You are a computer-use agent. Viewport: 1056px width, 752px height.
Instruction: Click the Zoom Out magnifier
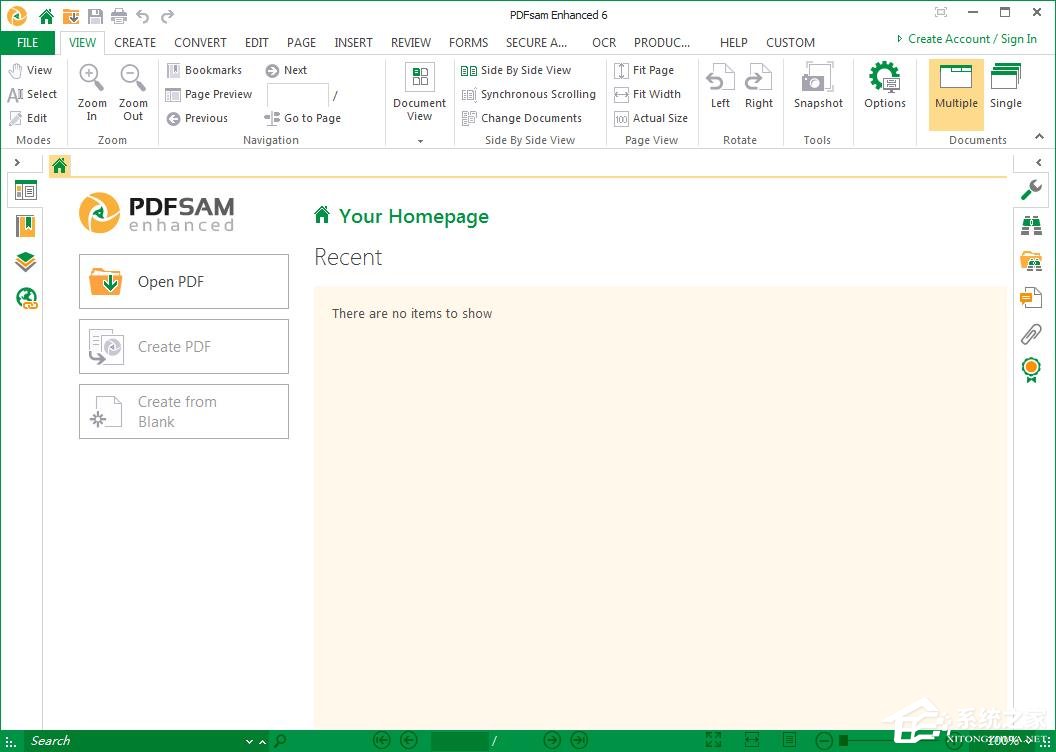coord(133,93)
